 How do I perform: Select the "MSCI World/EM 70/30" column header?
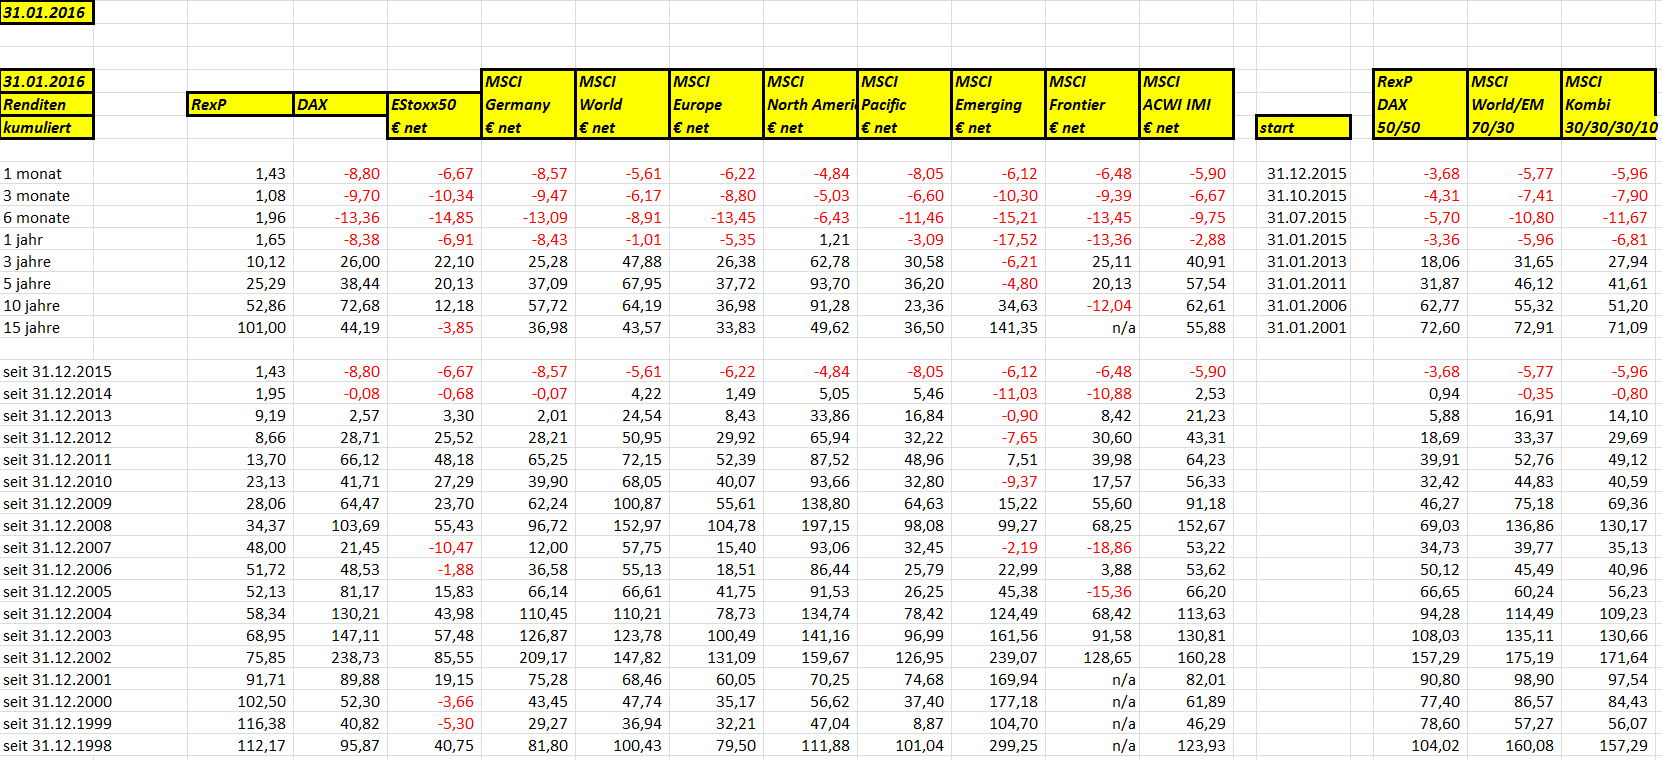click(1515, 104)
